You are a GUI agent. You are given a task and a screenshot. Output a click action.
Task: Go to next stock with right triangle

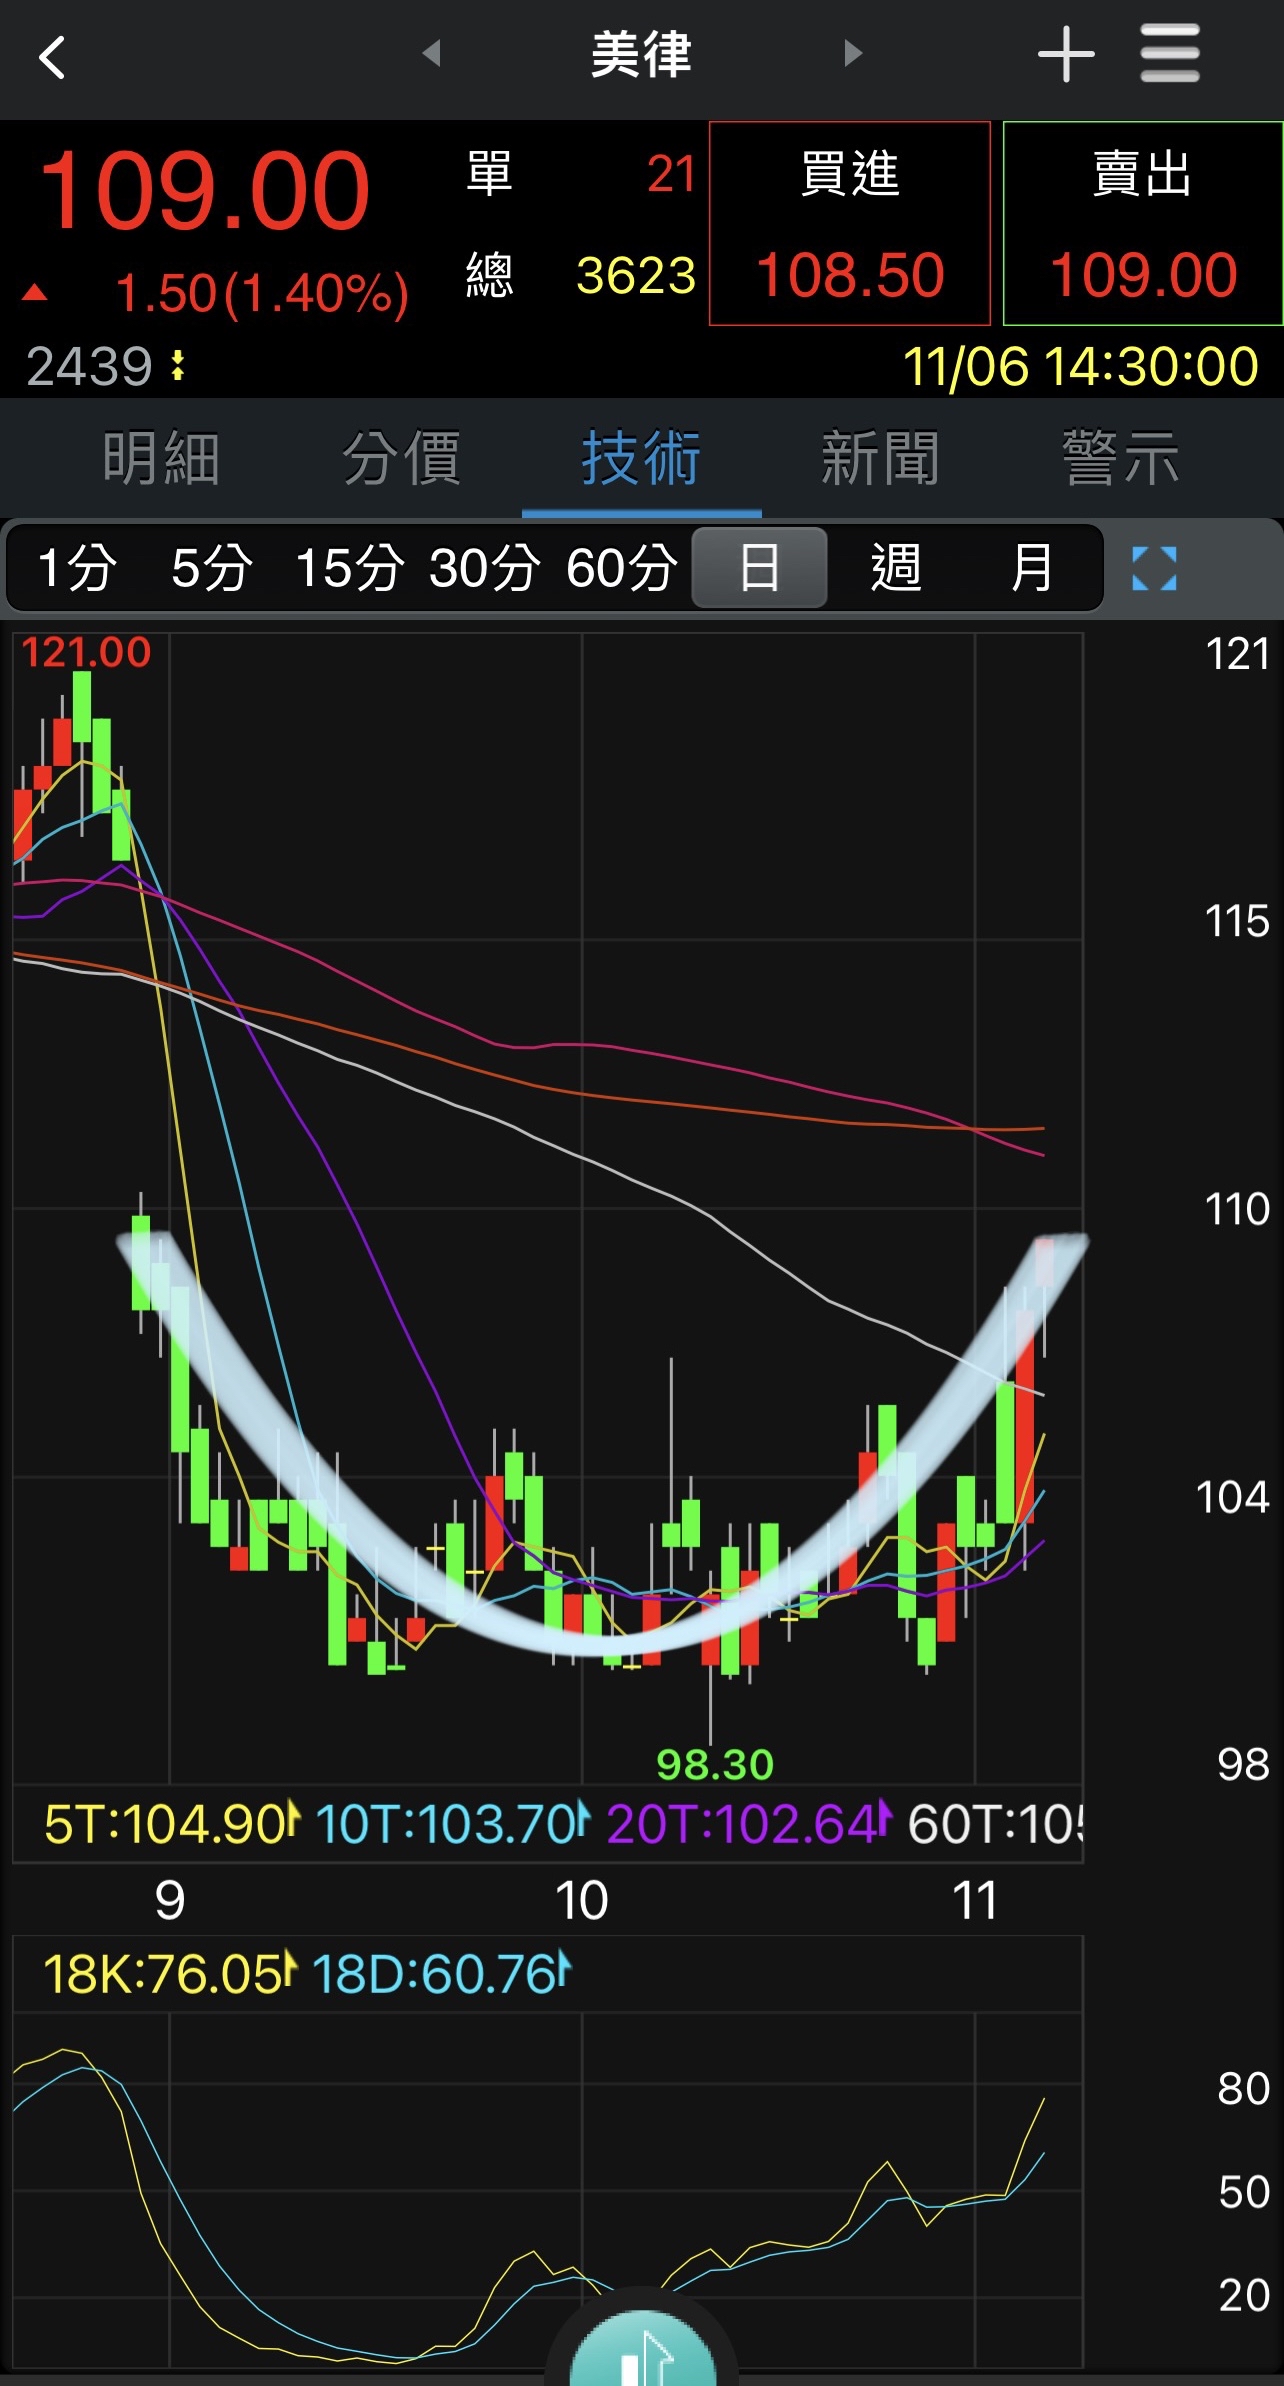(x=852, y=53)
